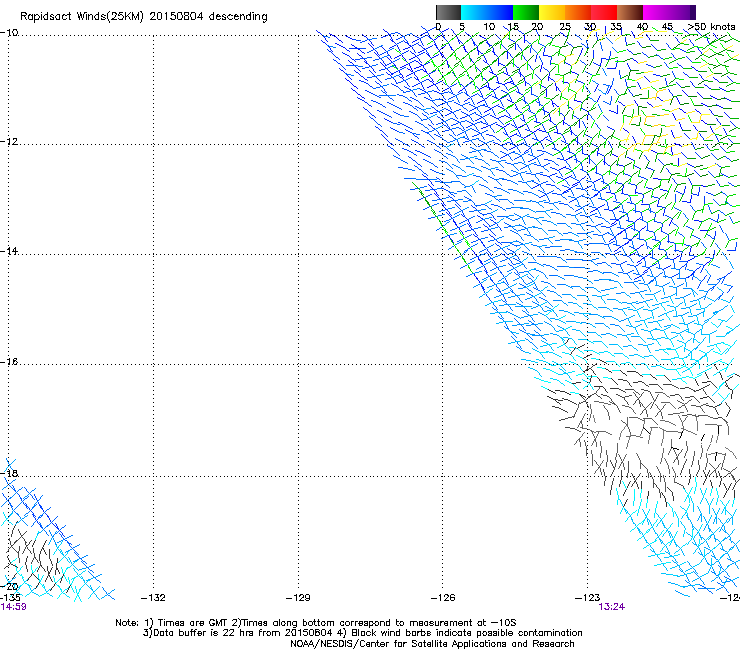Screen dimensions: 740x650
Task: Click the -135 longitude axis label
Action: (x=10, y=598)
